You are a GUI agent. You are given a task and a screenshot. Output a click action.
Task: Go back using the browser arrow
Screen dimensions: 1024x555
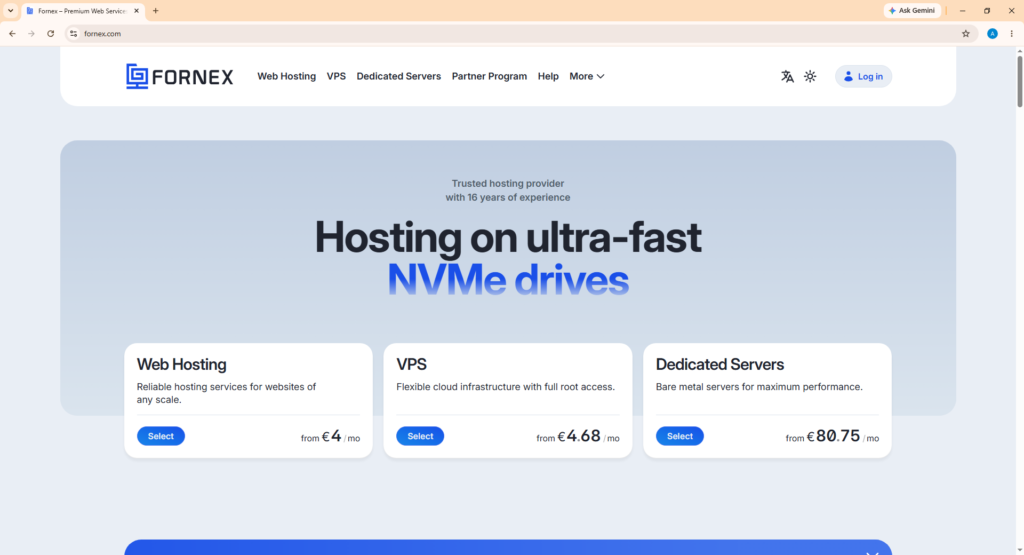click(12, 33)
